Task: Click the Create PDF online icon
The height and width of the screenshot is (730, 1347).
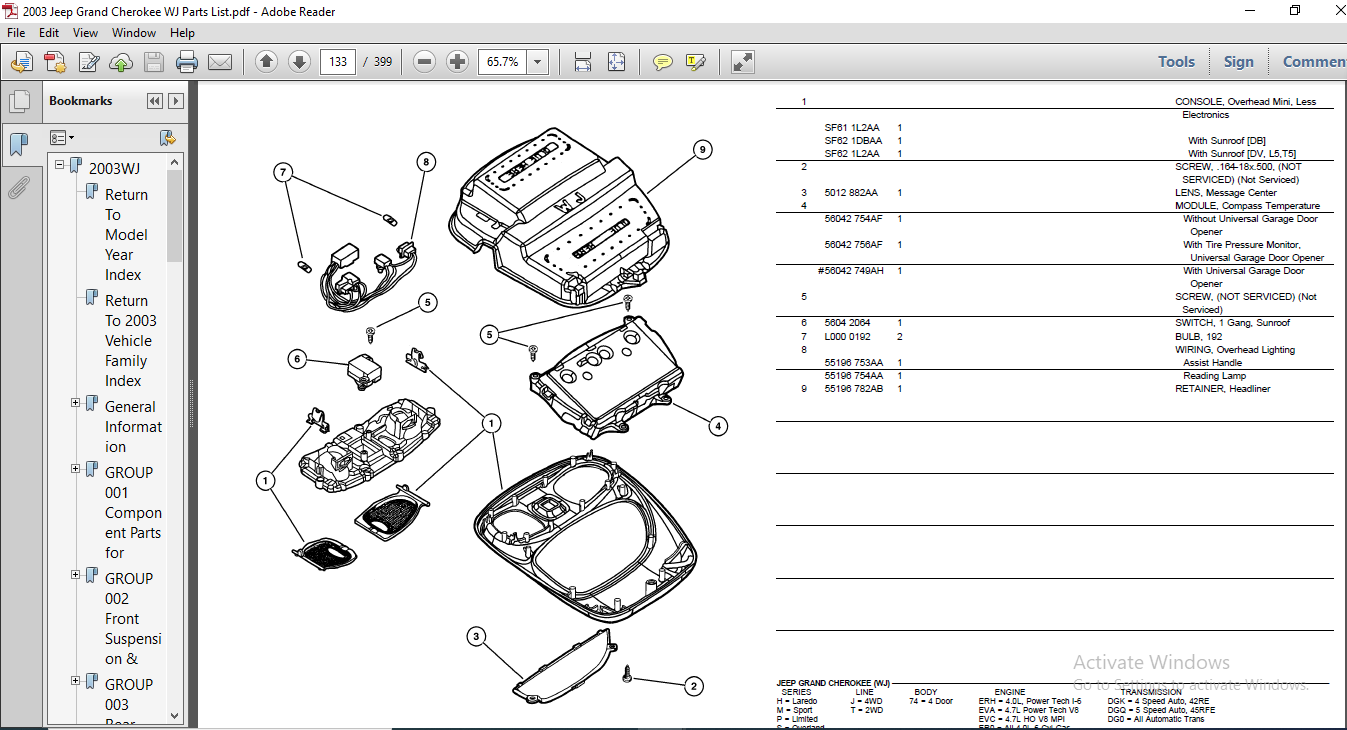Action: [55, 62]
